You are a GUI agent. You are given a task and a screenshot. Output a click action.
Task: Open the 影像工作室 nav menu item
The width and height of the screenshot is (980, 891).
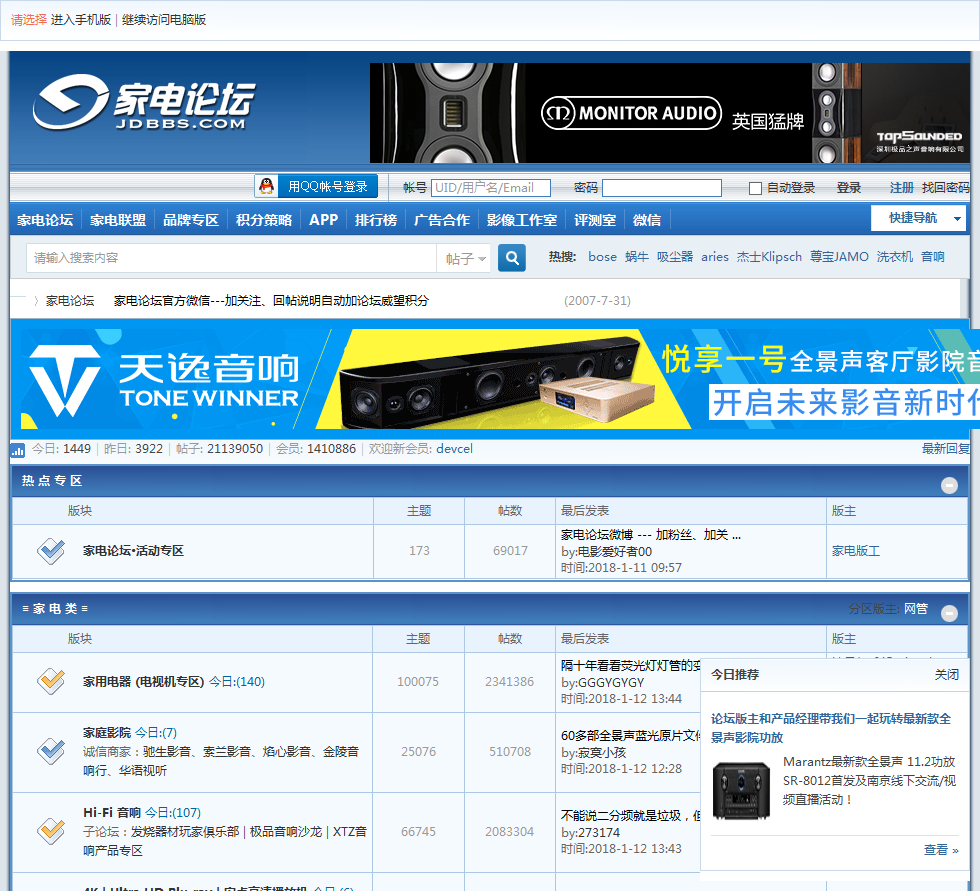pos(522,220)
